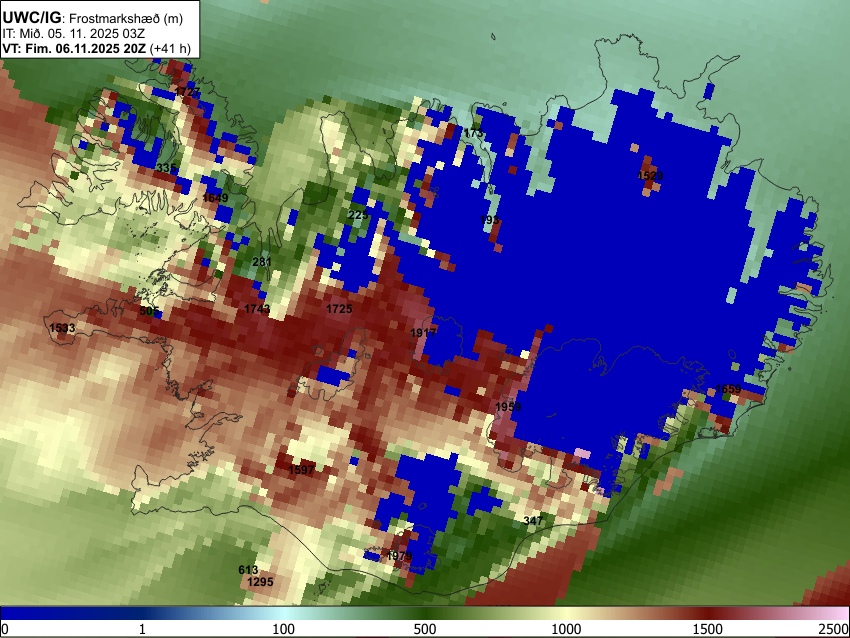Screen dimensions: 850x638
Task: Click the map value 1597
Action: tap(301, 470)
